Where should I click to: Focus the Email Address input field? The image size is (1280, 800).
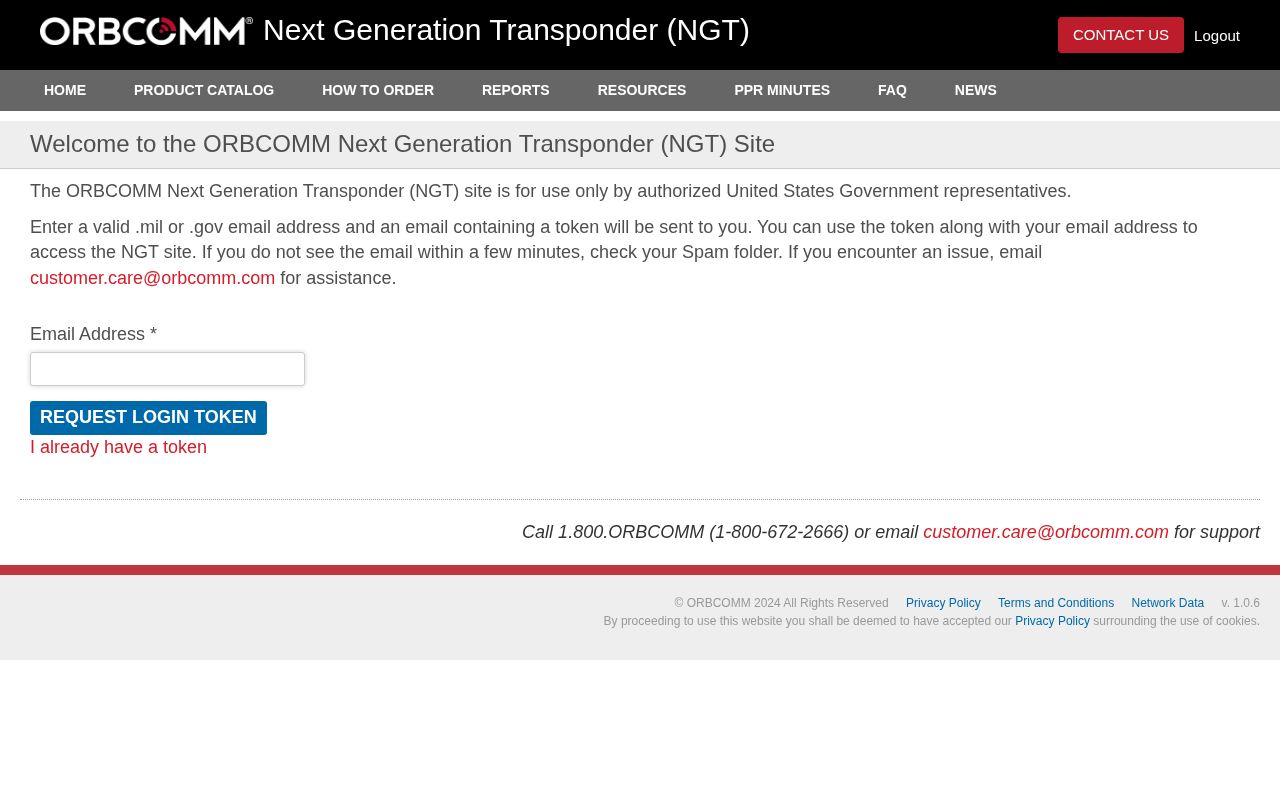(x=167, y=369)
